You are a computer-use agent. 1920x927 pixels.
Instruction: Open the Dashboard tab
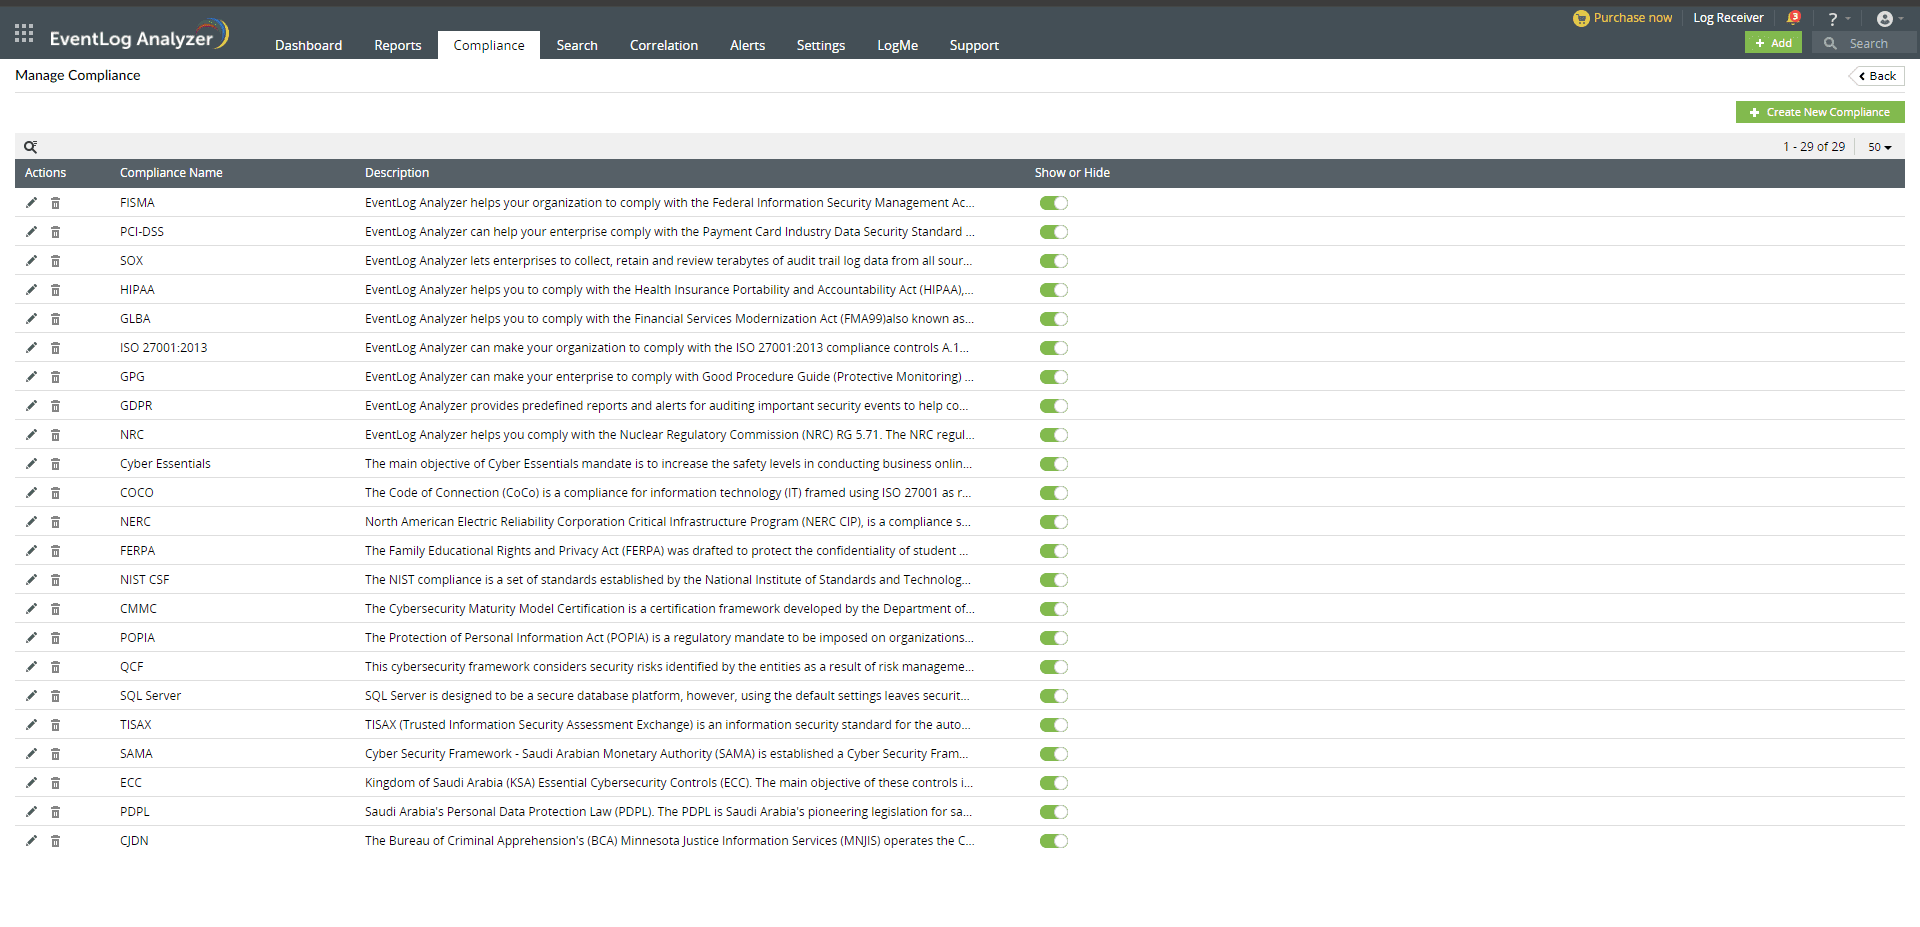click(308, 45)
